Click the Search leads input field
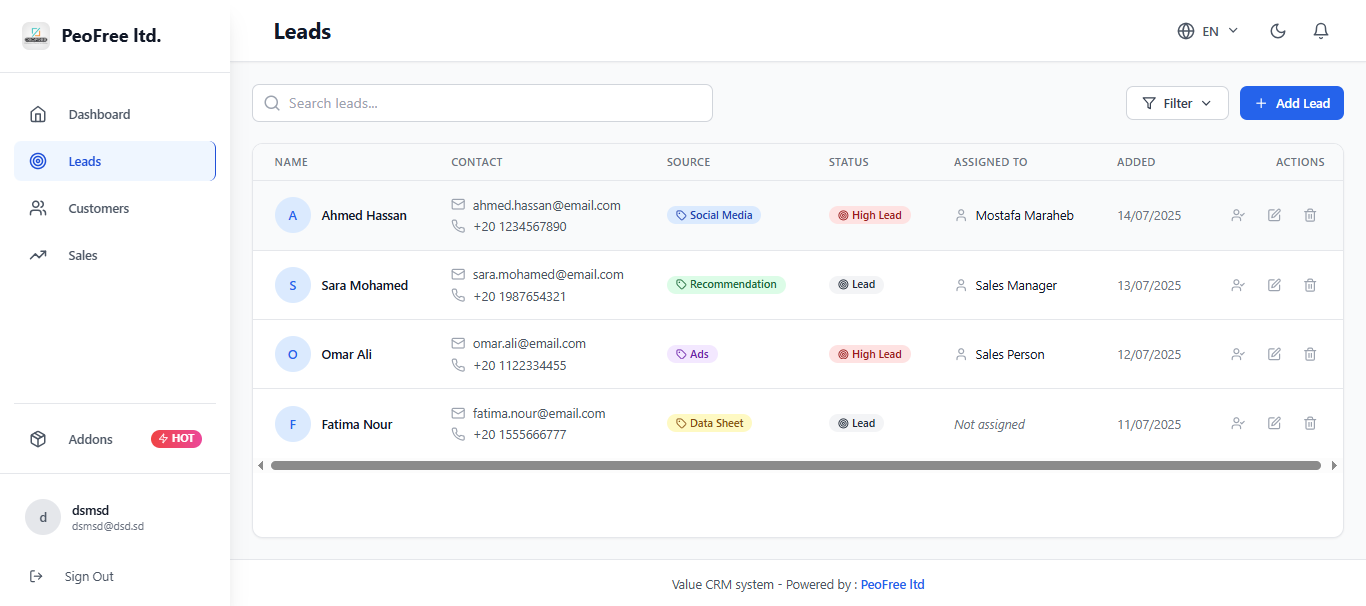 coord(482,103)
